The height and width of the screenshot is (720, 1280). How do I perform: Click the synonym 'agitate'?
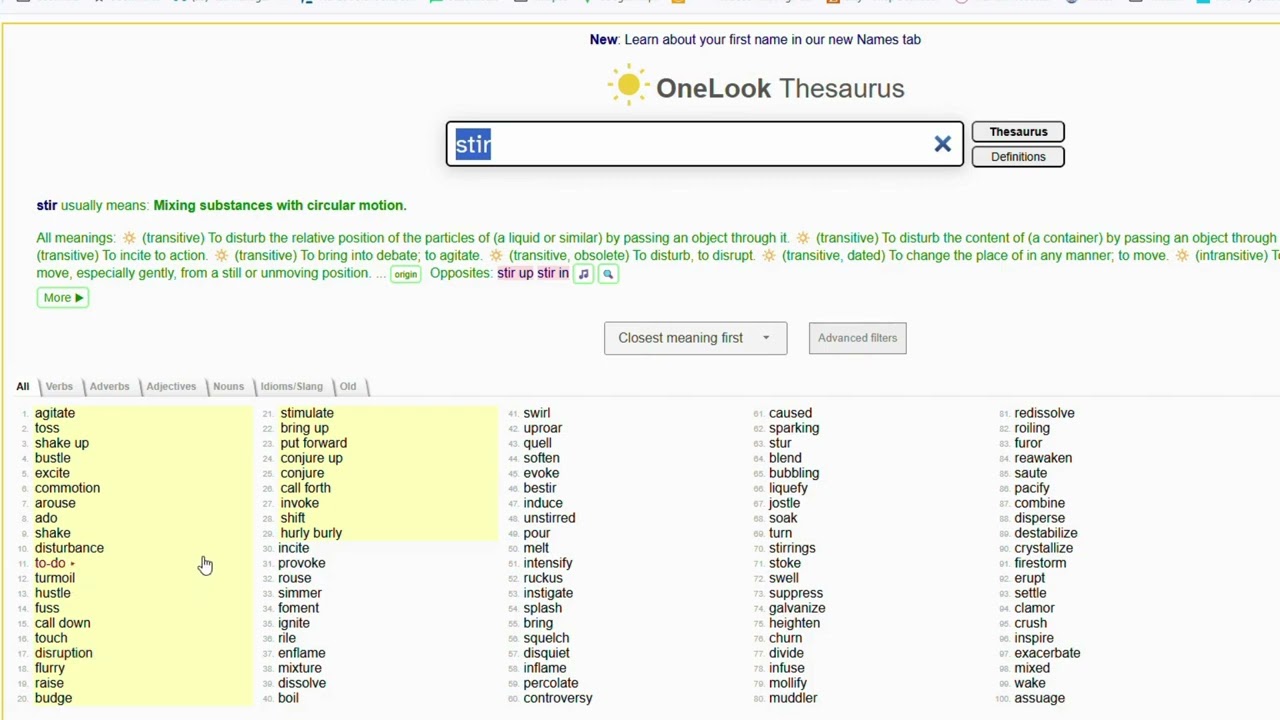(55, 413)
